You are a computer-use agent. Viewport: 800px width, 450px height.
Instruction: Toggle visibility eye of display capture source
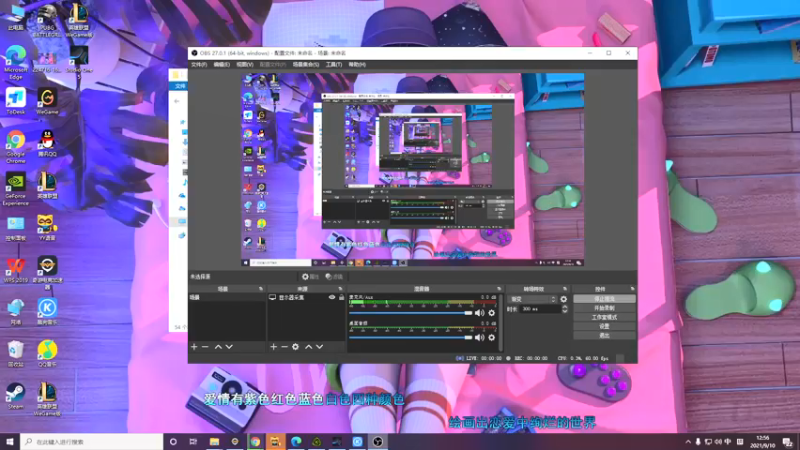tap(332, 297)
